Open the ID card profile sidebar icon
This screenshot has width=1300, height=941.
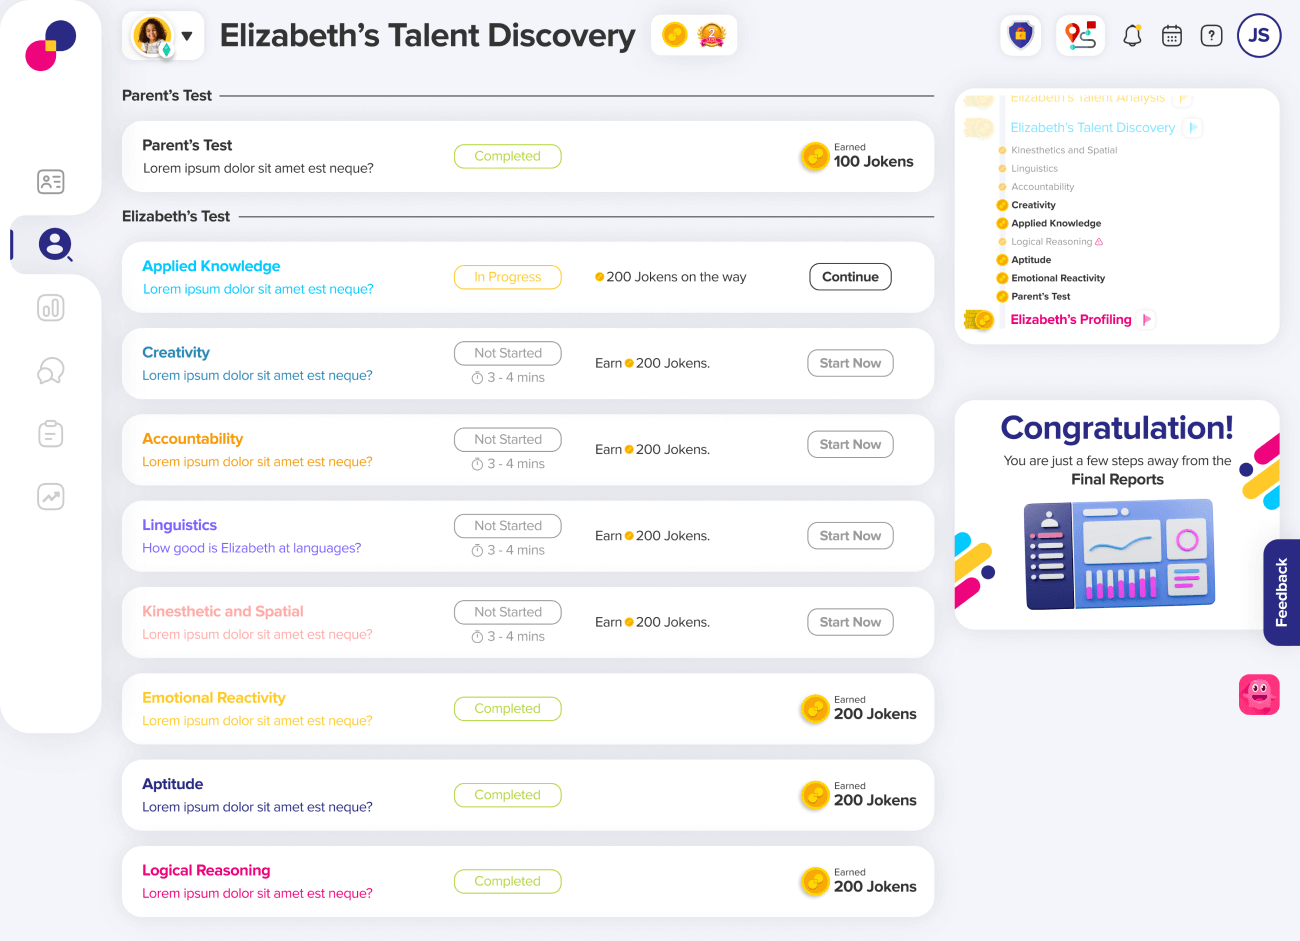click(51, 181)
